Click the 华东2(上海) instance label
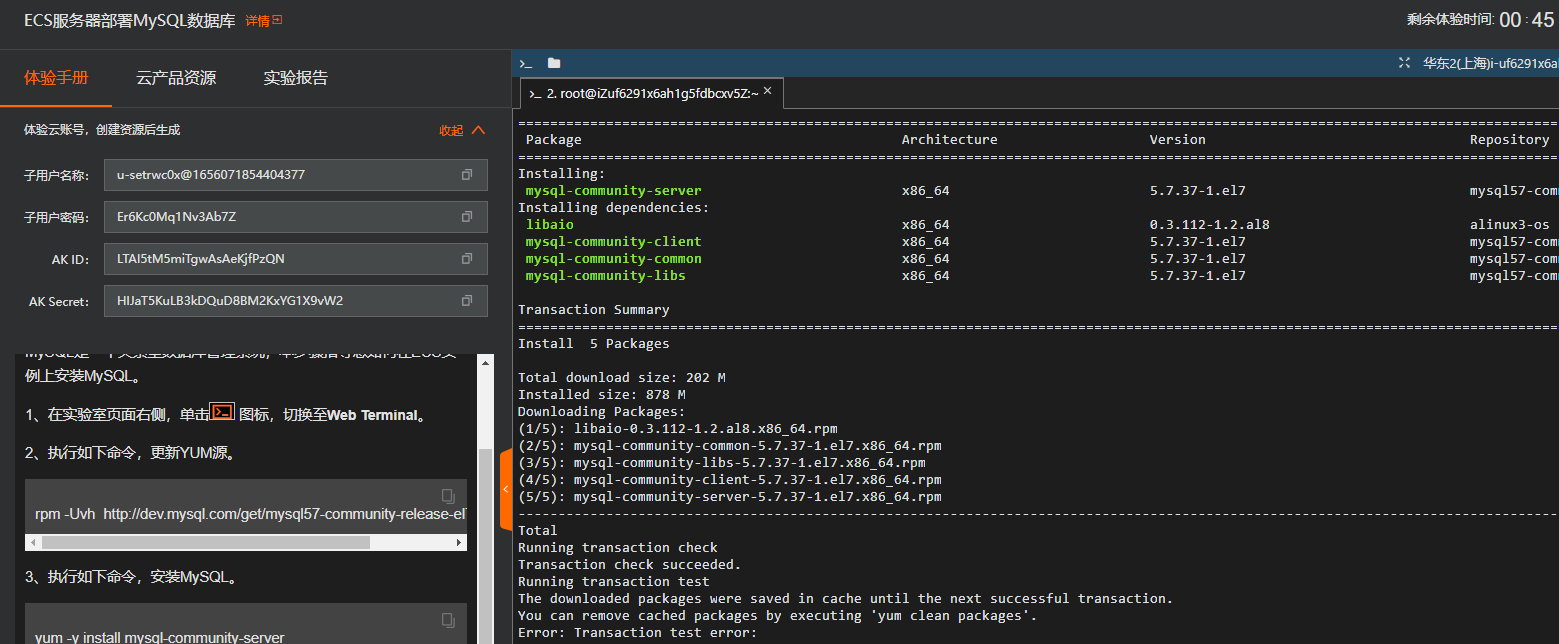This screenshot has height=644, width=1559. coord(1491,63)
